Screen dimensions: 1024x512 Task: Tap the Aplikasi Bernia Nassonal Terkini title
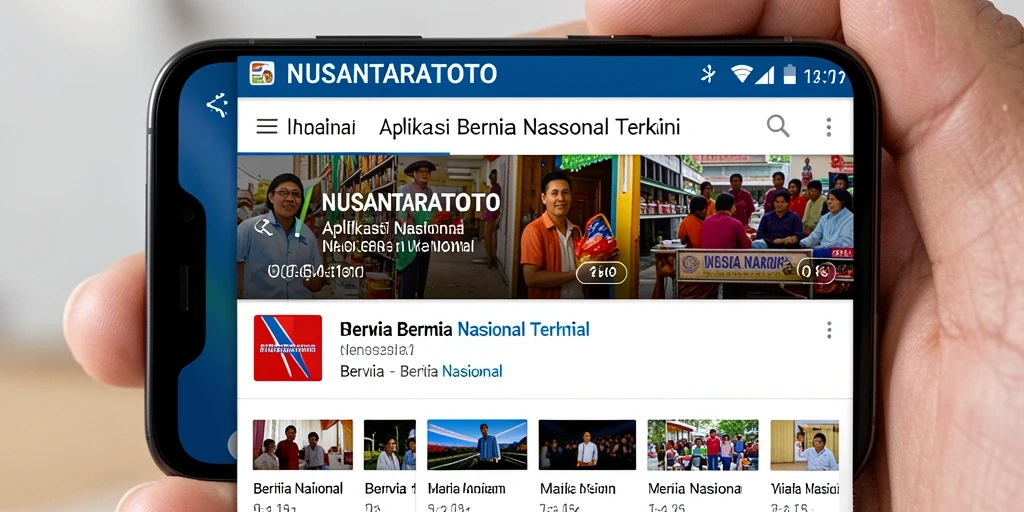[x=530, y=127]
